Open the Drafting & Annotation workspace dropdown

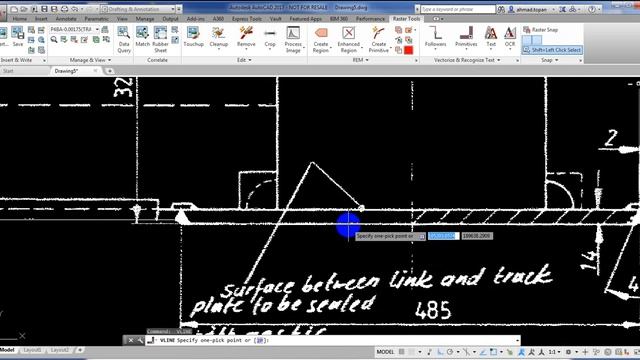click(x=138, y=9)
